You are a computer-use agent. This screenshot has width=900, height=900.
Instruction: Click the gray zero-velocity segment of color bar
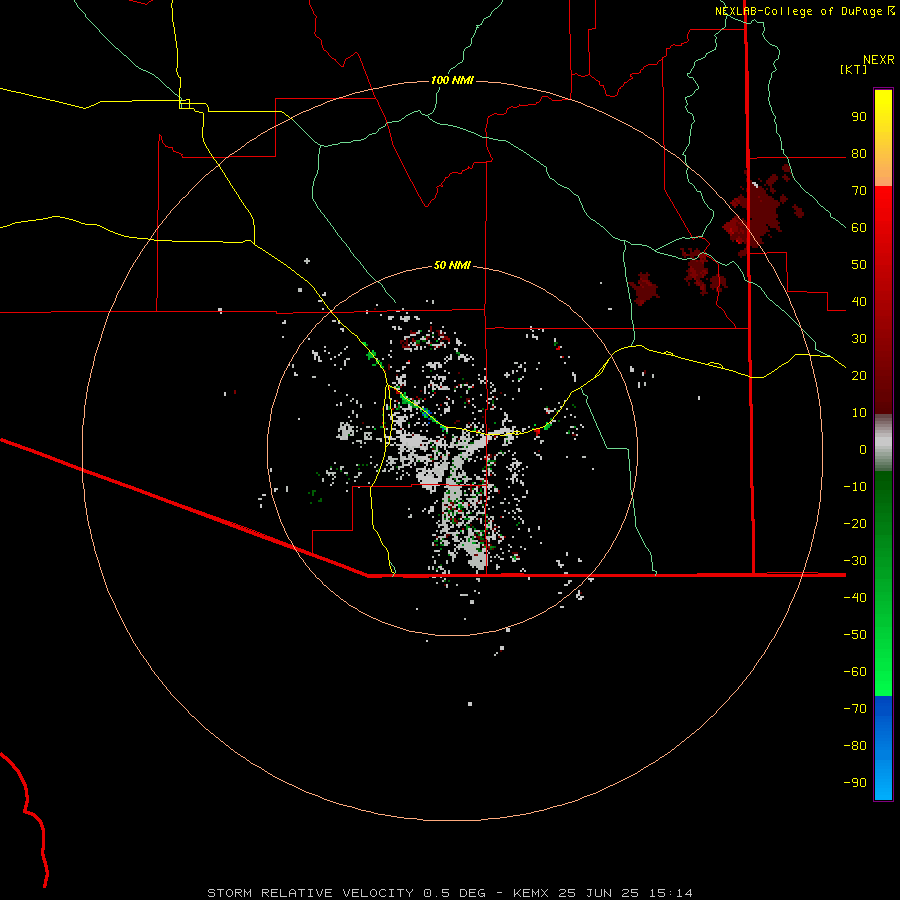[x=883, y=443]
